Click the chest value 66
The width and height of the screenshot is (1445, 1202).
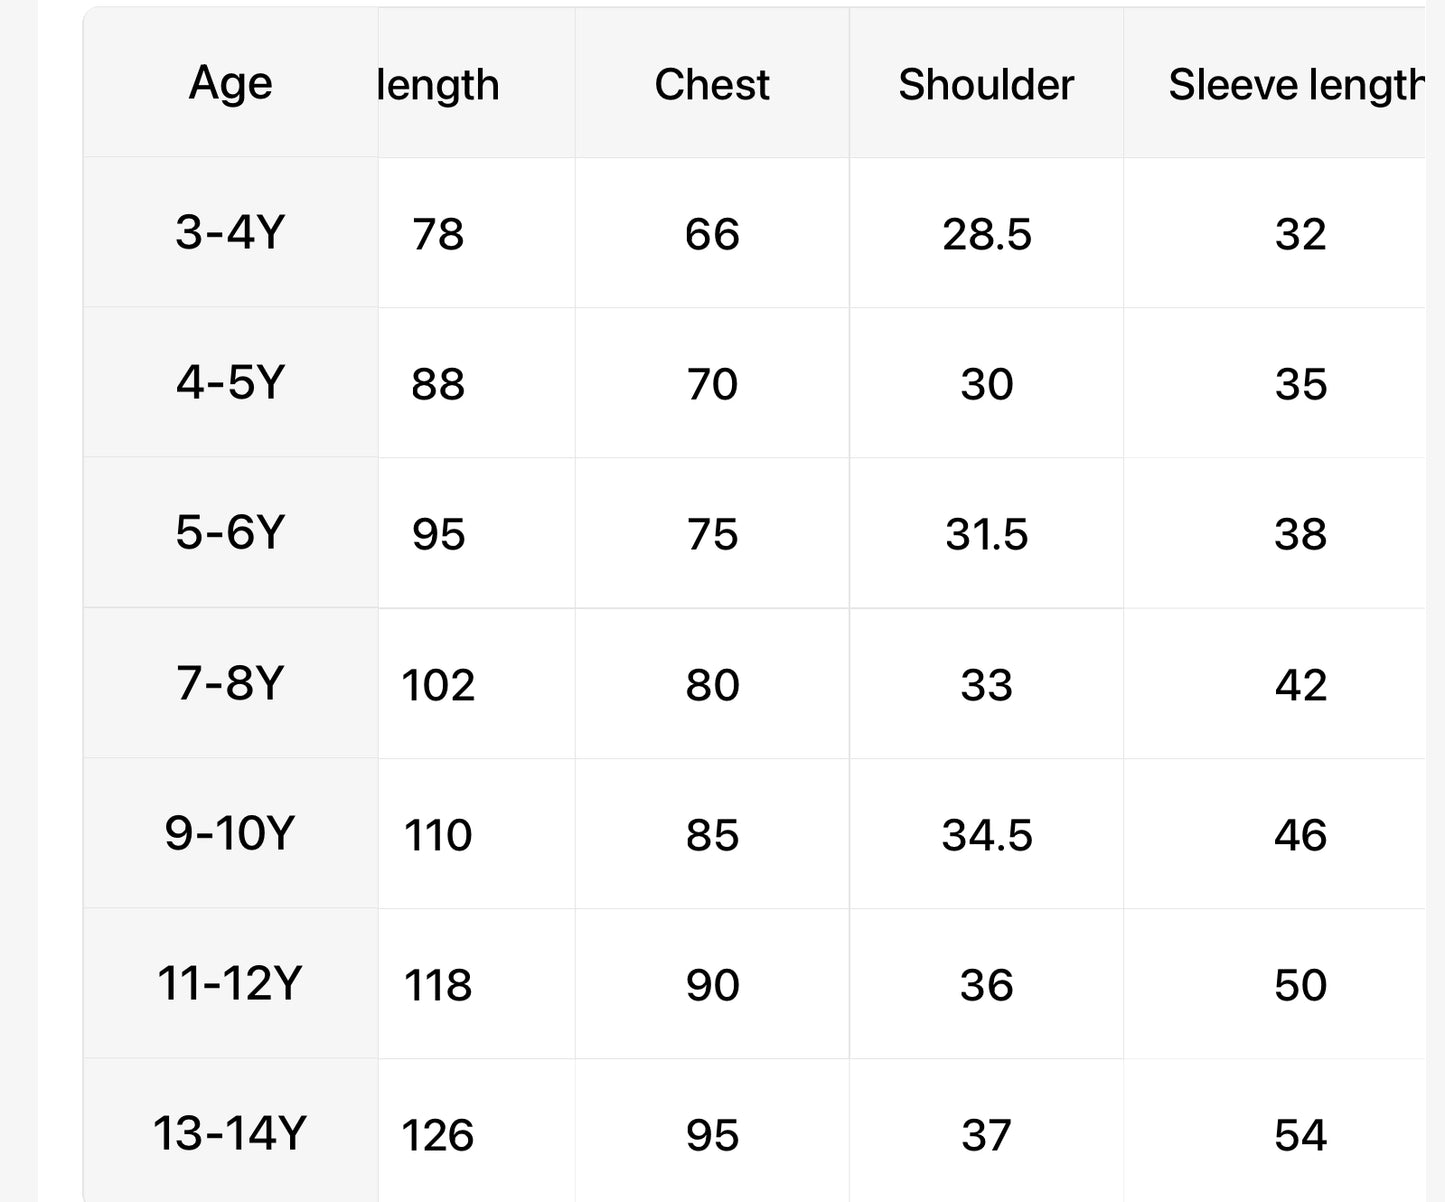(712, 235)
